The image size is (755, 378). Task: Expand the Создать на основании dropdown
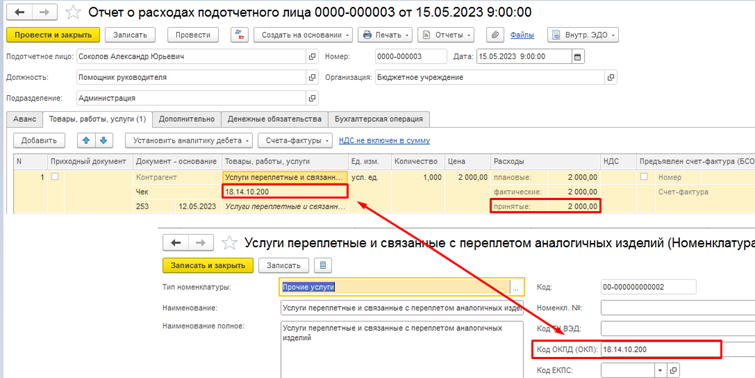(303, 35)
